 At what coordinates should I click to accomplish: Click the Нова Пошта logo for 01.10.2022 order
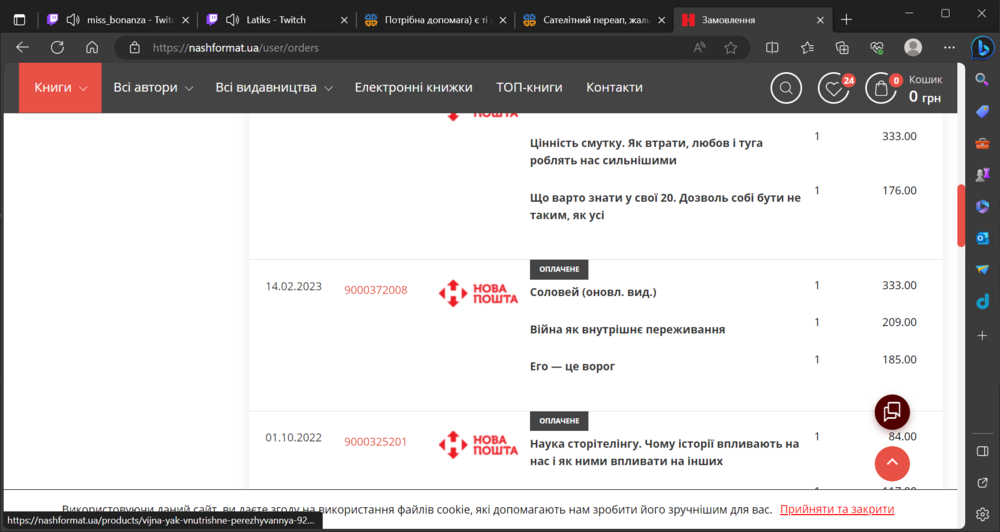coord(478,445)
